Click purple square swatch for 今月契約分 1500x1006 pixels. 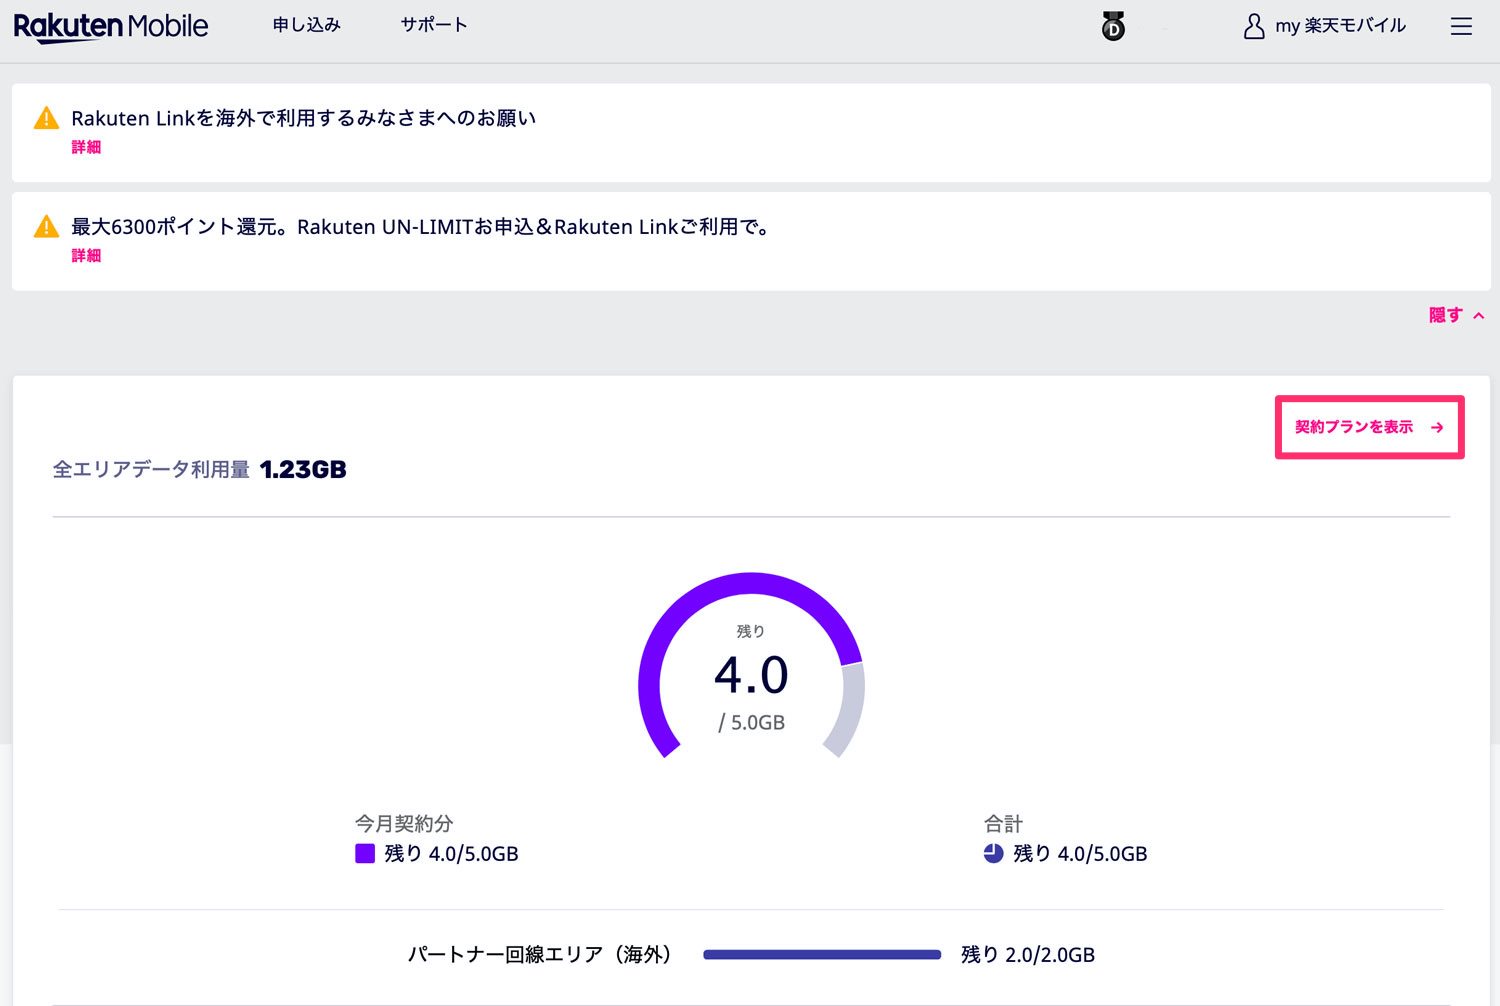(x=365, y=853)
